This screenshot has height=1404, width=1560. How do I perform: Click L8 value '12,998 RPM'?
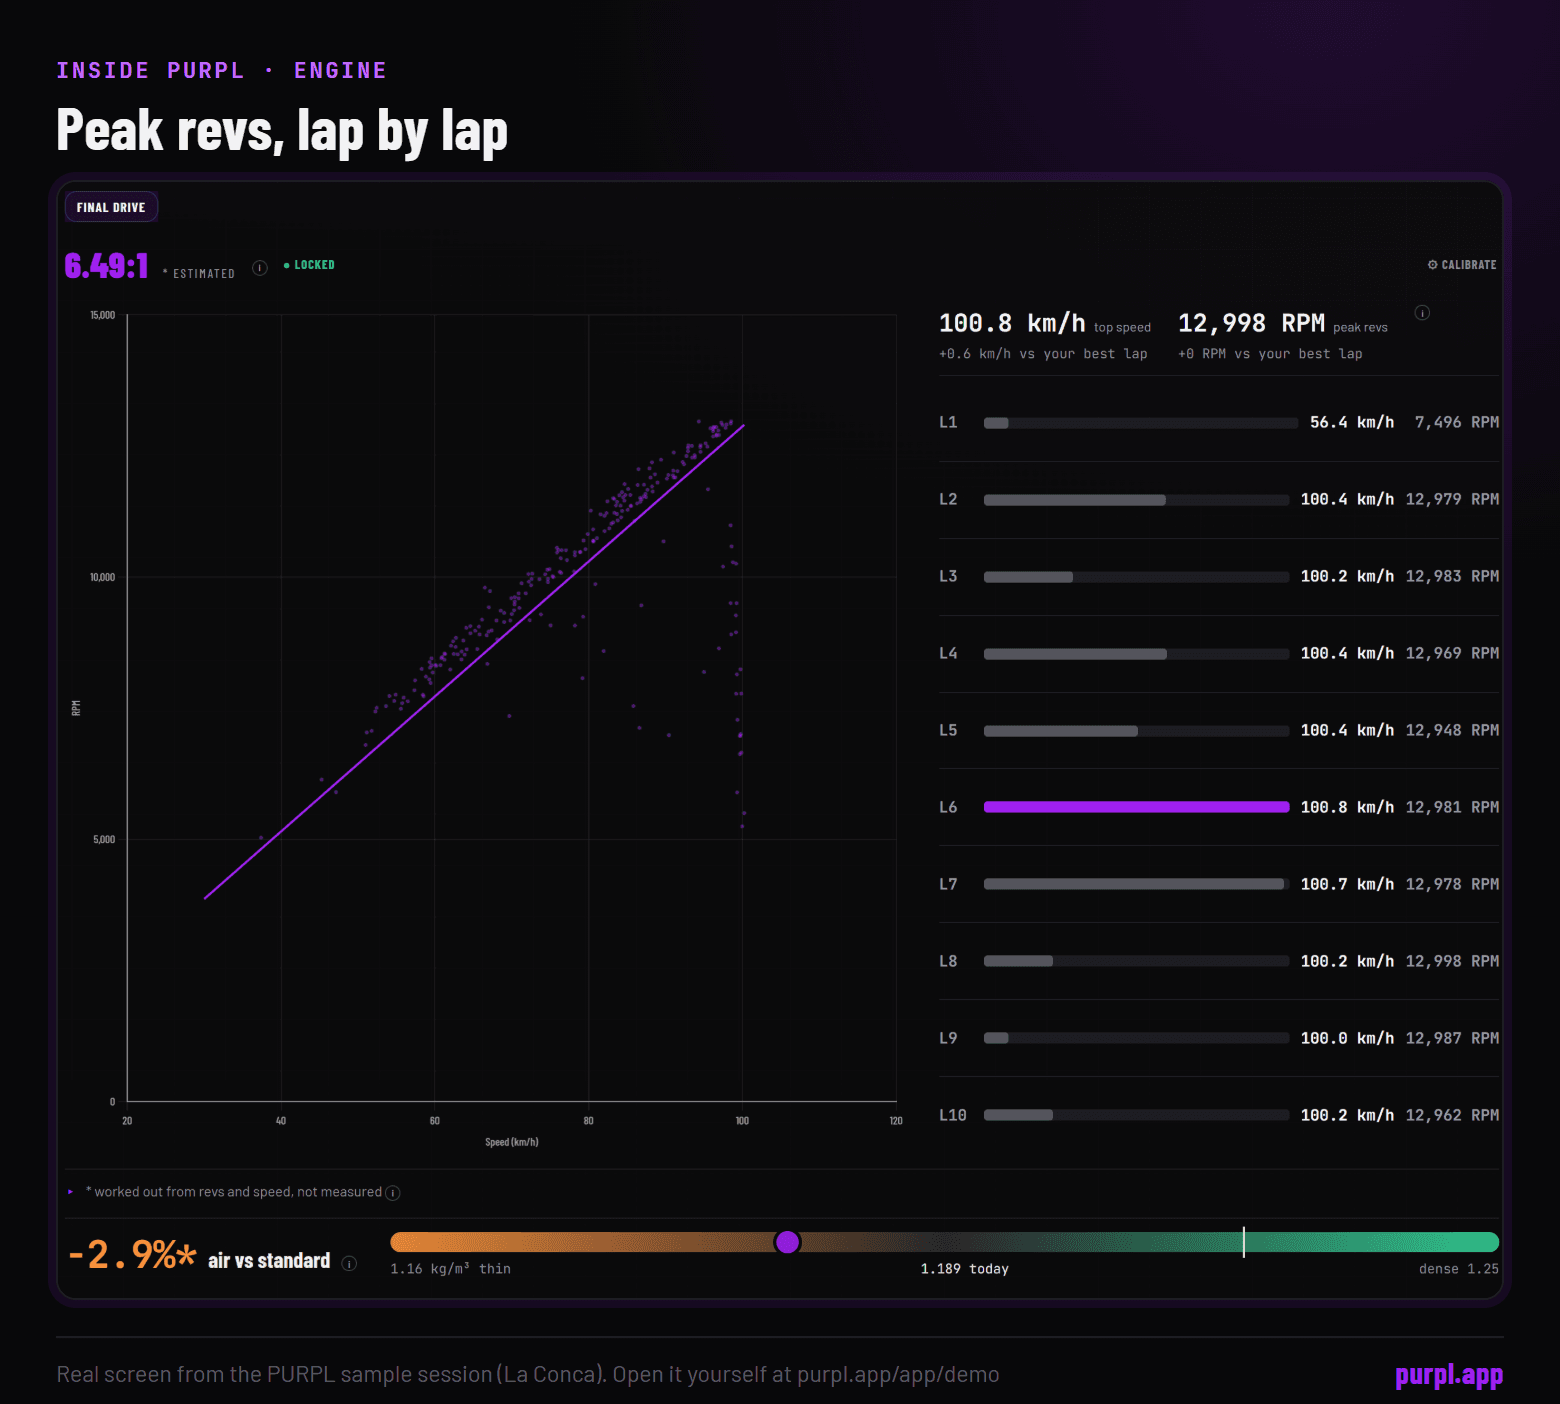pyautogui.click(x=1452, y=961)
